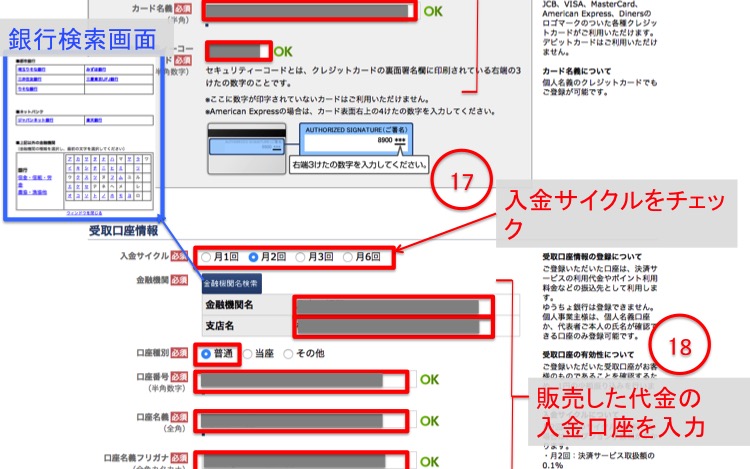
Task: Click ジャパンネット銀行 link in bank search popup
Action: click(x=35, y=120)
